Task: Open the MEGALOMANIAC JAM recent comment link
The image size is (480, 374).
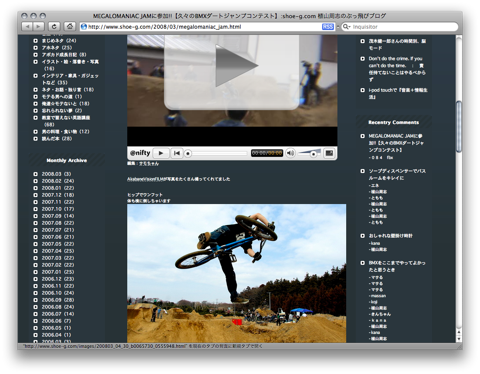Action: pyautogui.click(x=396, y=143)
